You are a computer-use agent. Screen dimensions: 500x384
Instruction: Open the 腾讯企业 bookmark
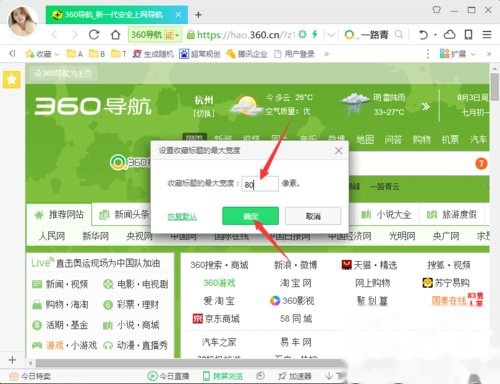[247, 54]
